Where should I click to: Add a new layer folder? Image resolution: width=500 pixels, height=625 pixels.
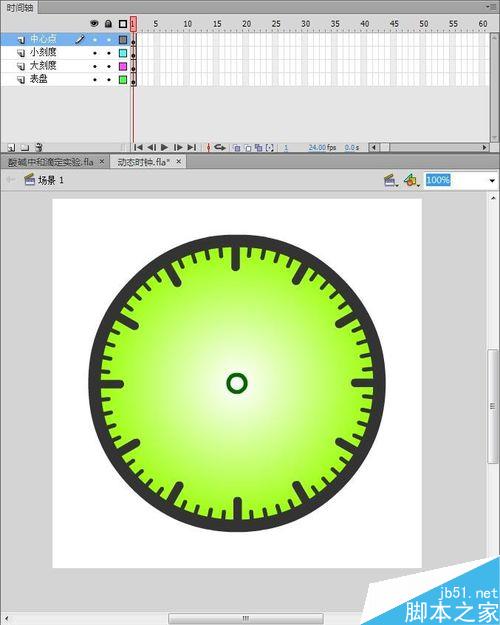point(25,147)
